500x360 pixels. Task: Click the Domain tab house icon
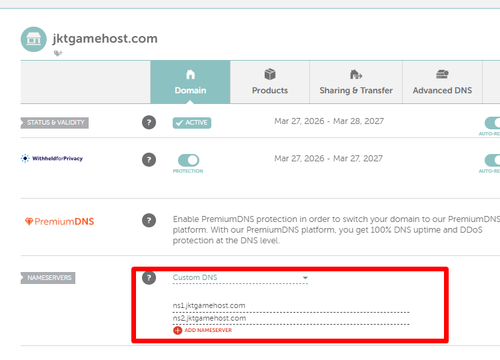190,74
